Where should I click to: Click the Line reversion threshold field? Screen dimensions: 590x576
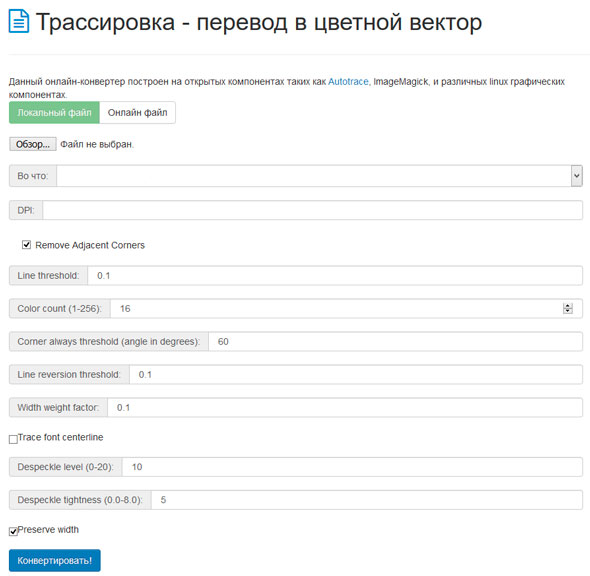point(356,374)
